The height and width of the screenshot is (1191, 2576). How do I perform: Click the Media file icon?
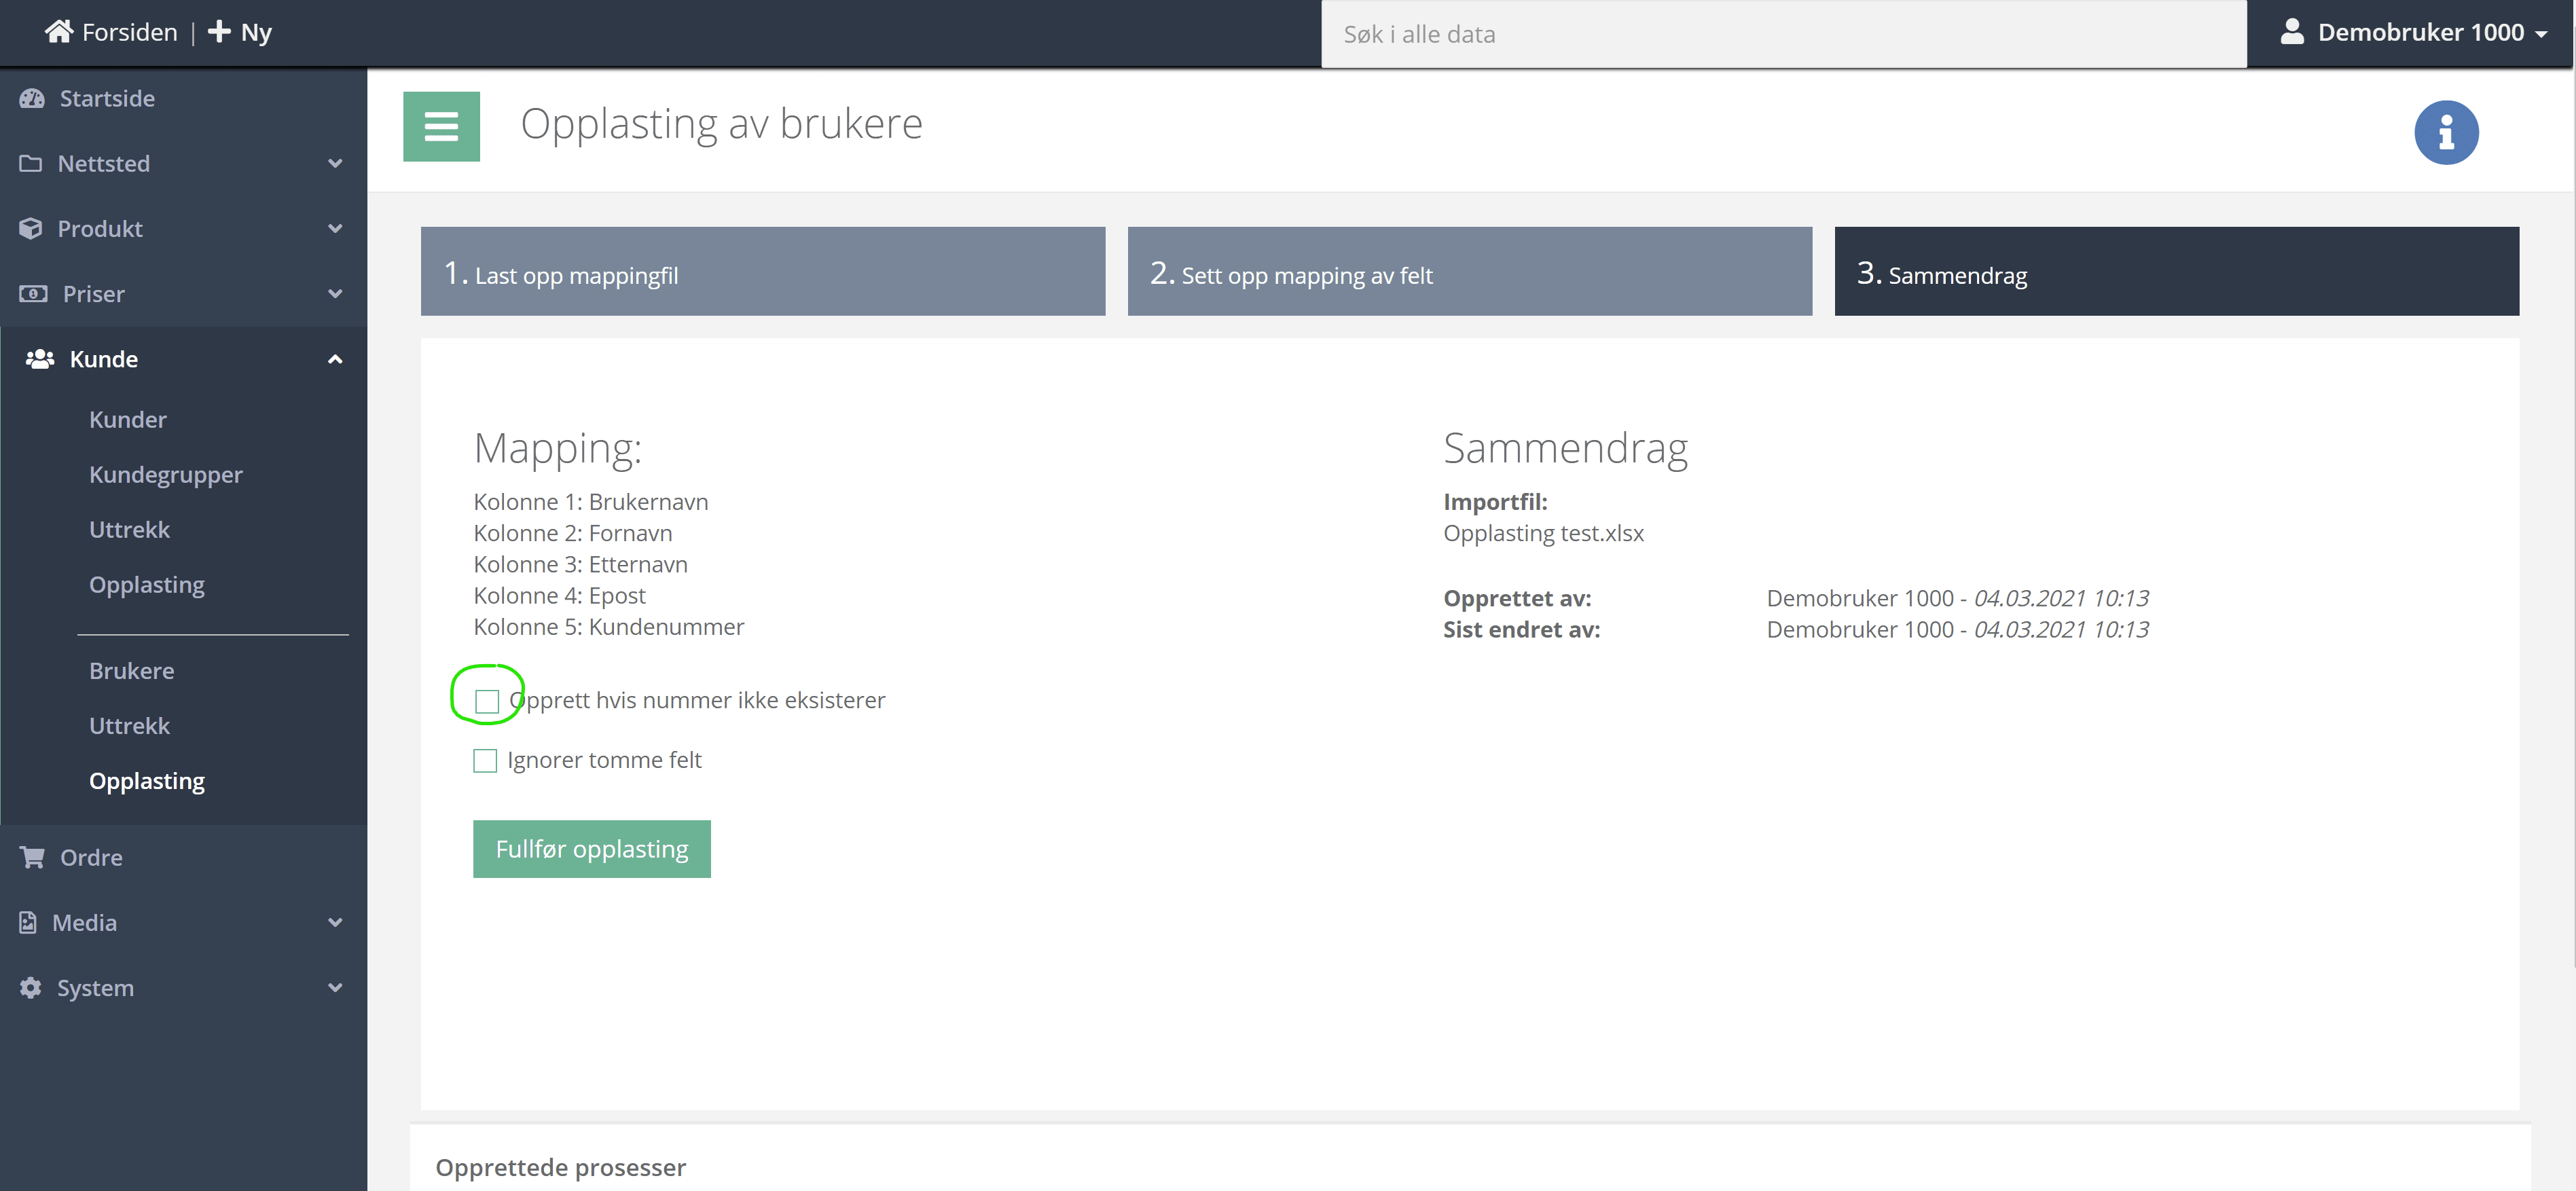click(28, 922)
